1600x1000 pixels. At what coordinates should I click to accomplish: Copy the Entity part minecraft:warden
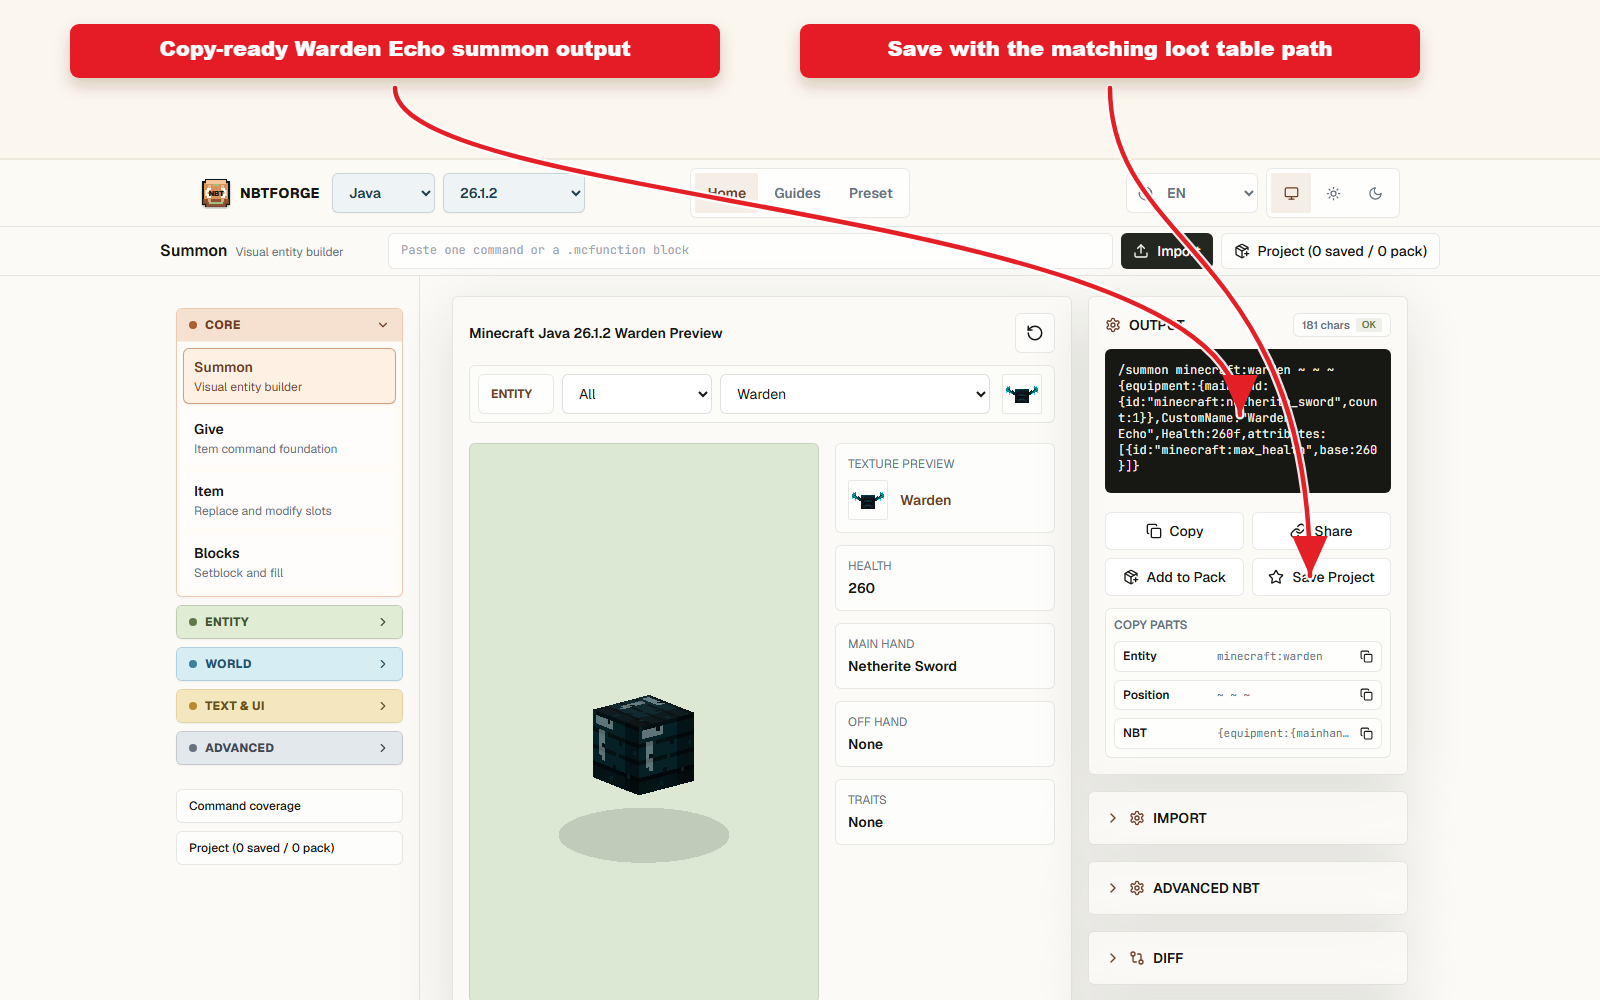point(1366,656)
